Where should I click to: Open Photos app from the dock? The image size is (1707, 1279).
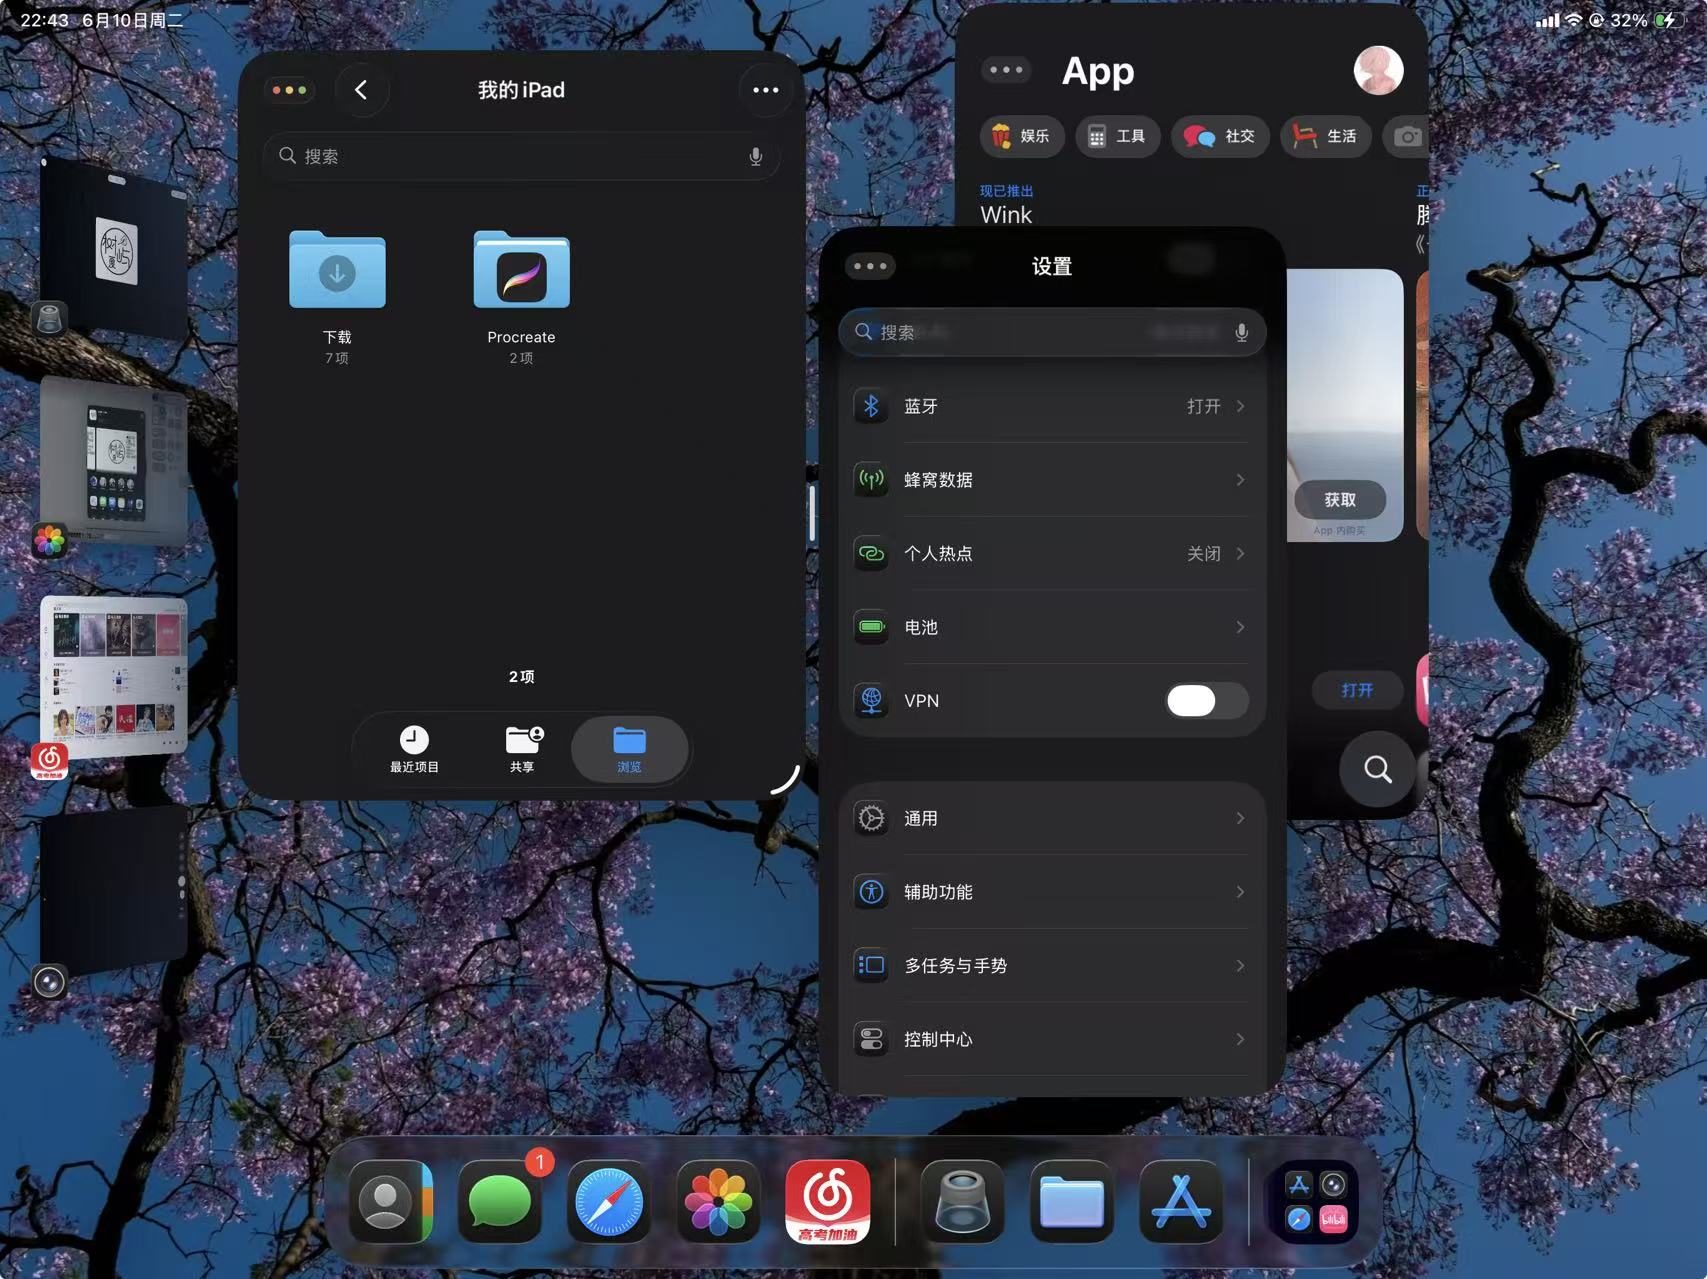coord(718,1201)
